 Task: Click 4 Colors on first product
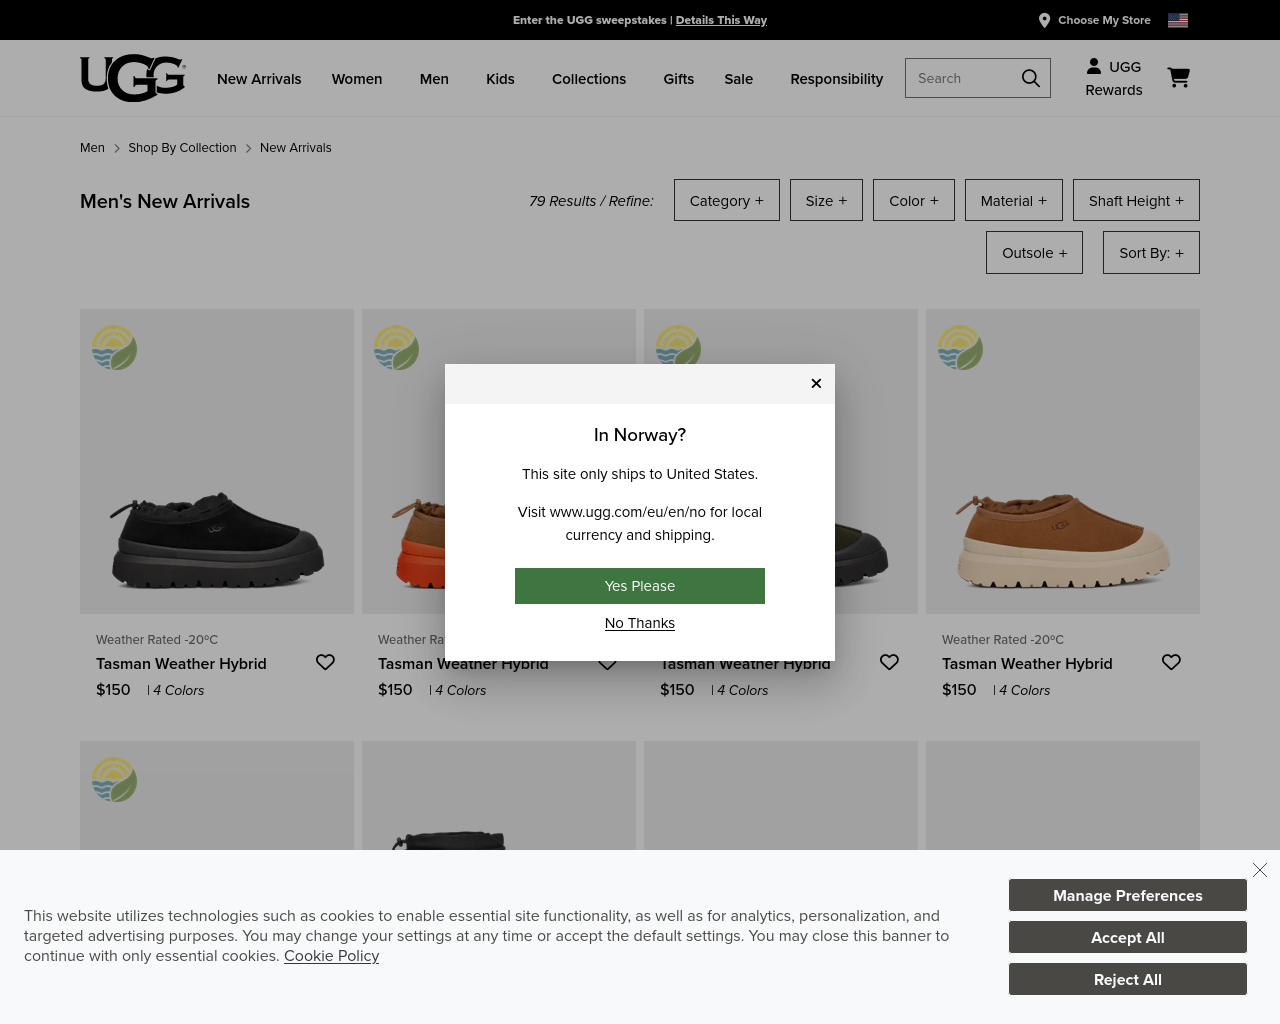(178, 690)
